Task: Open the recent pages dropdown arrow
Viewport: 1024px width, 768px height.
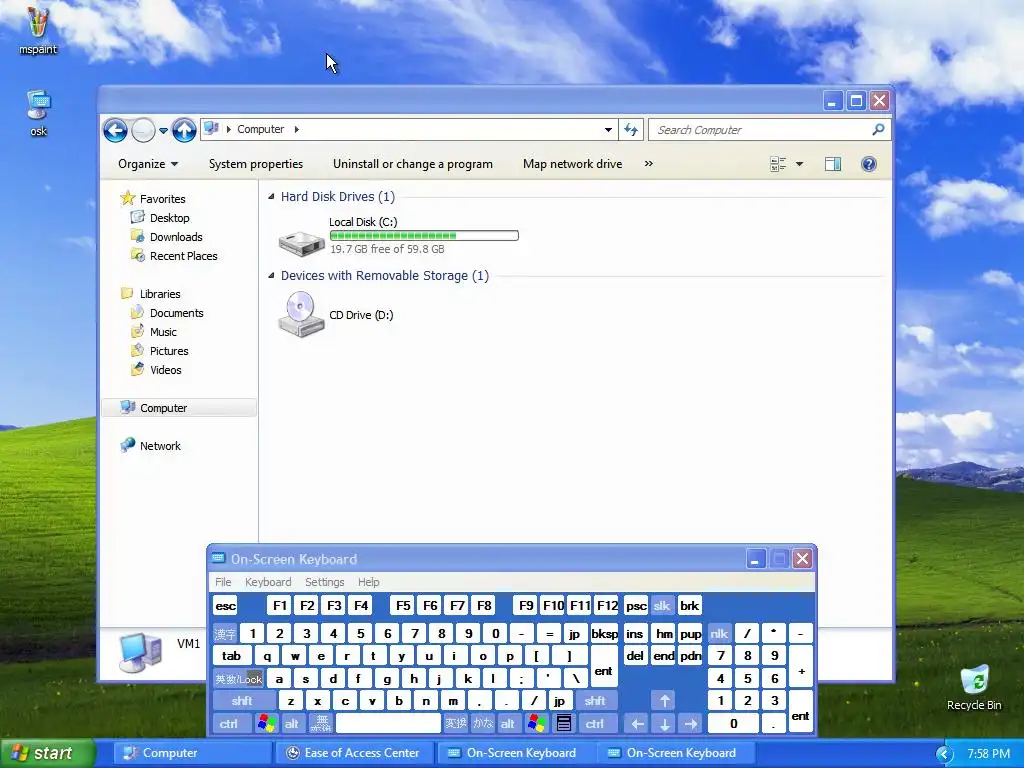Action: (x=163, y=131)
